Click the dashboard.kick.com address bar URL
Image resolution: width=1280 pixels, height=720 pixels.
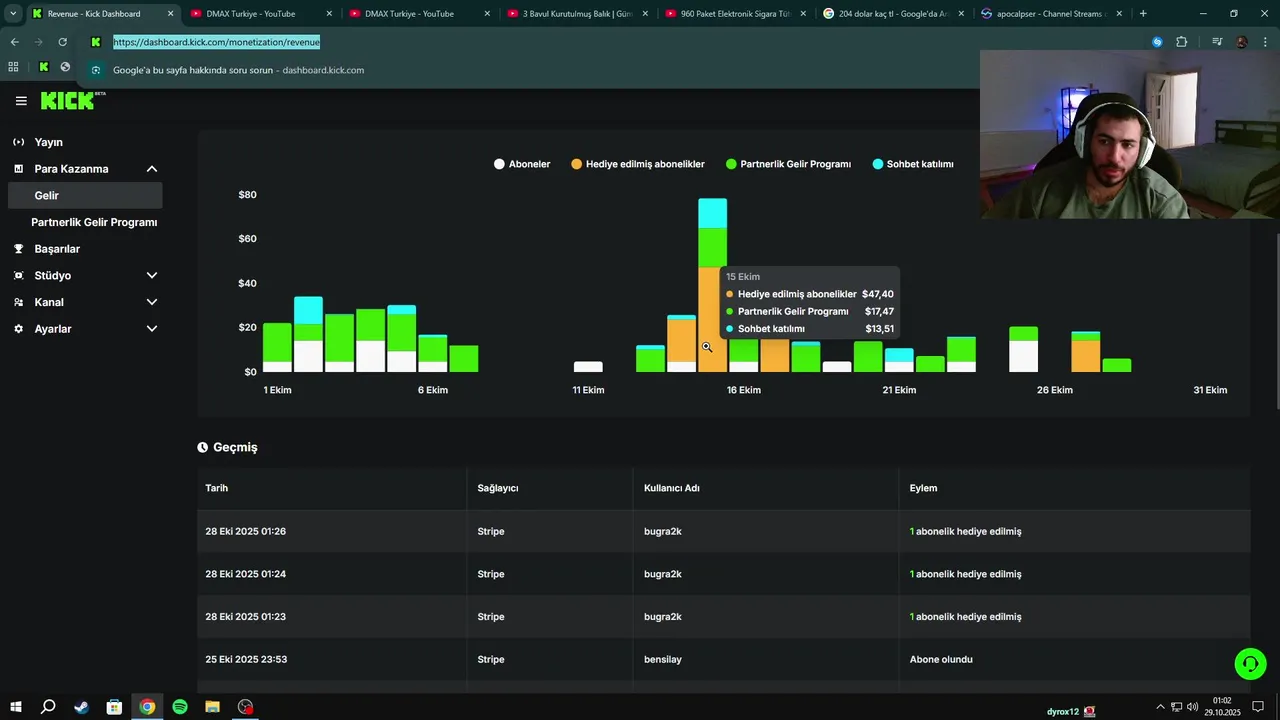tap(216, 42)
